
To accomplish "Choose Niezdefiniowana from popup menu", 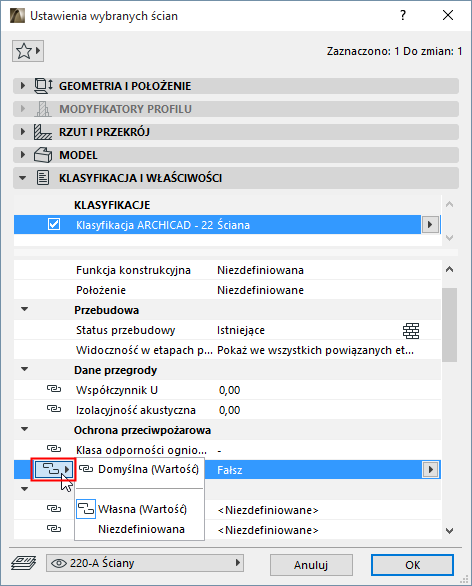I will [139, 529].
